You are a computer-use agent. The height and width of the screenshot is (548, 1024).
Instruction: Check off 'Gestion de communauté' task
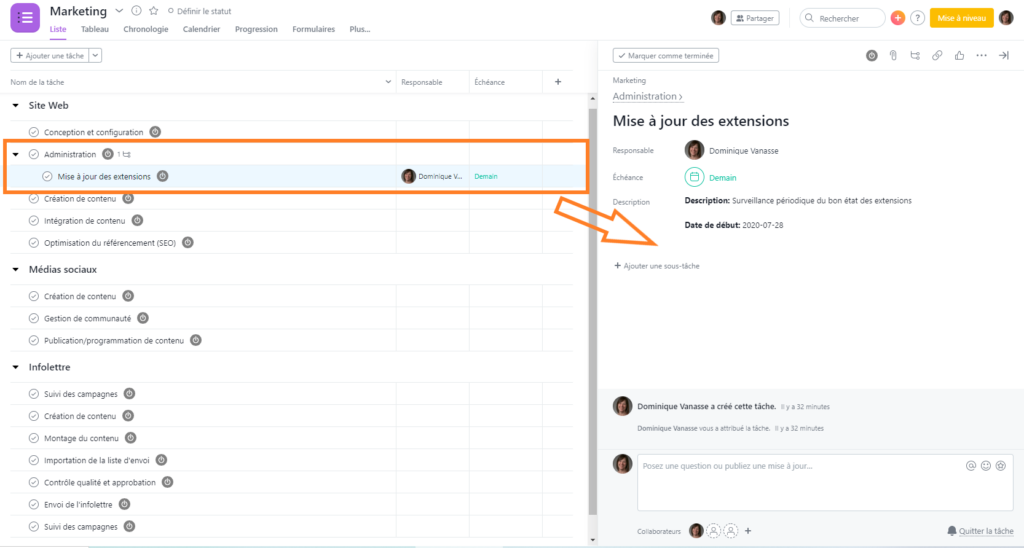(x=34, y=318)
